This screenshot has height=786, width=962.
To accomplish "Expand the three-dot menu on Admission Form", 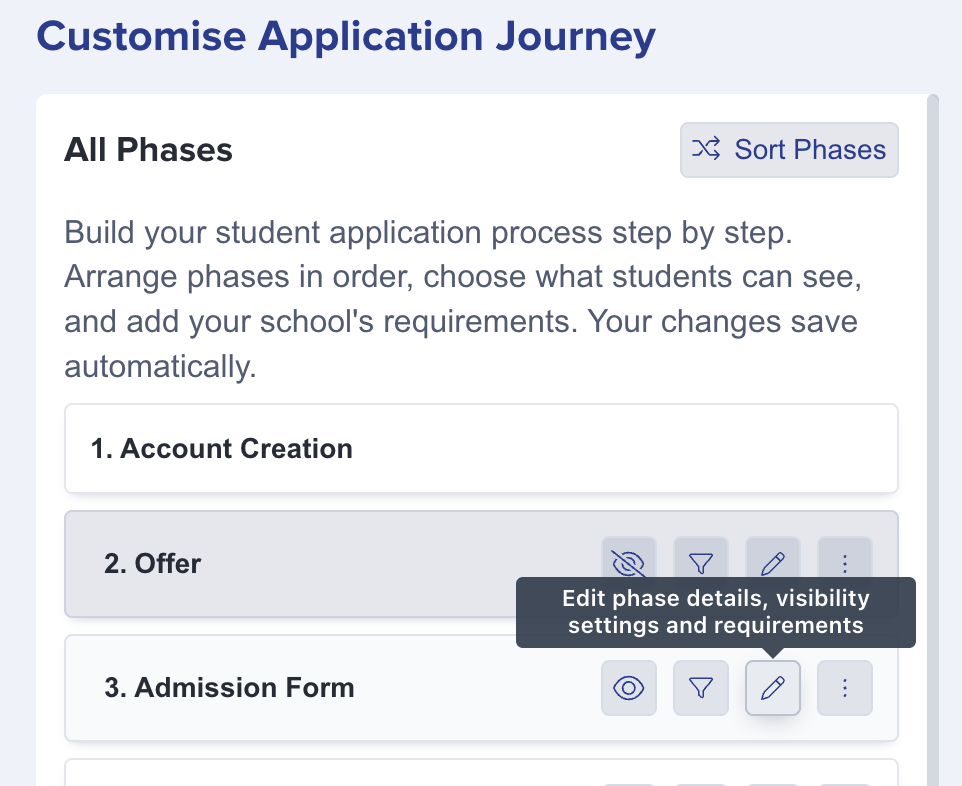I will click(x=845, y=688).
